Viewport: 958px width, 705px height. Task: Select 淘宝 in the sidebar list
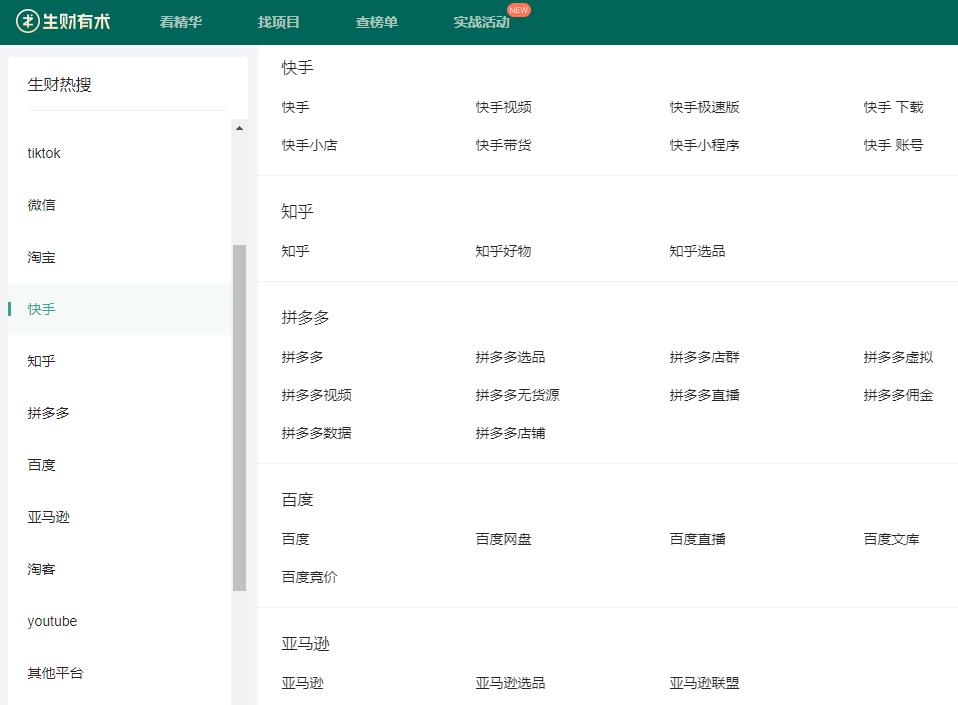click(42, 257)
